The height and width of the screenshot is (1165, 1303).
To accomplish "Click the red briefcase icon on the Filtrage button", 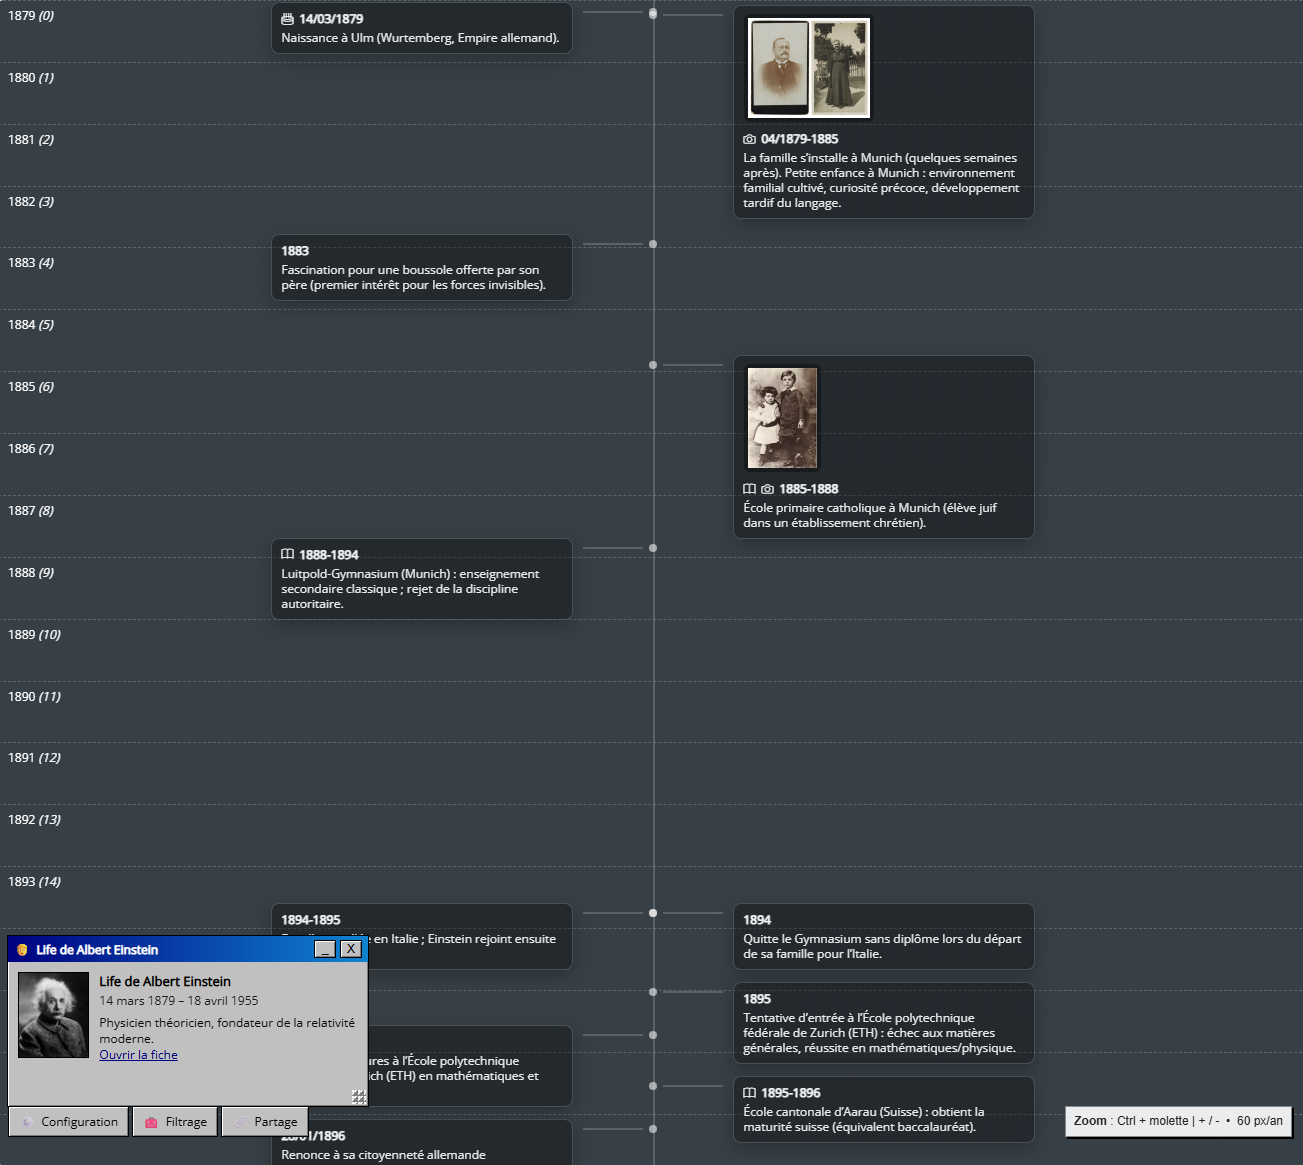I will pyautogui.click(x=150, y=1121).
